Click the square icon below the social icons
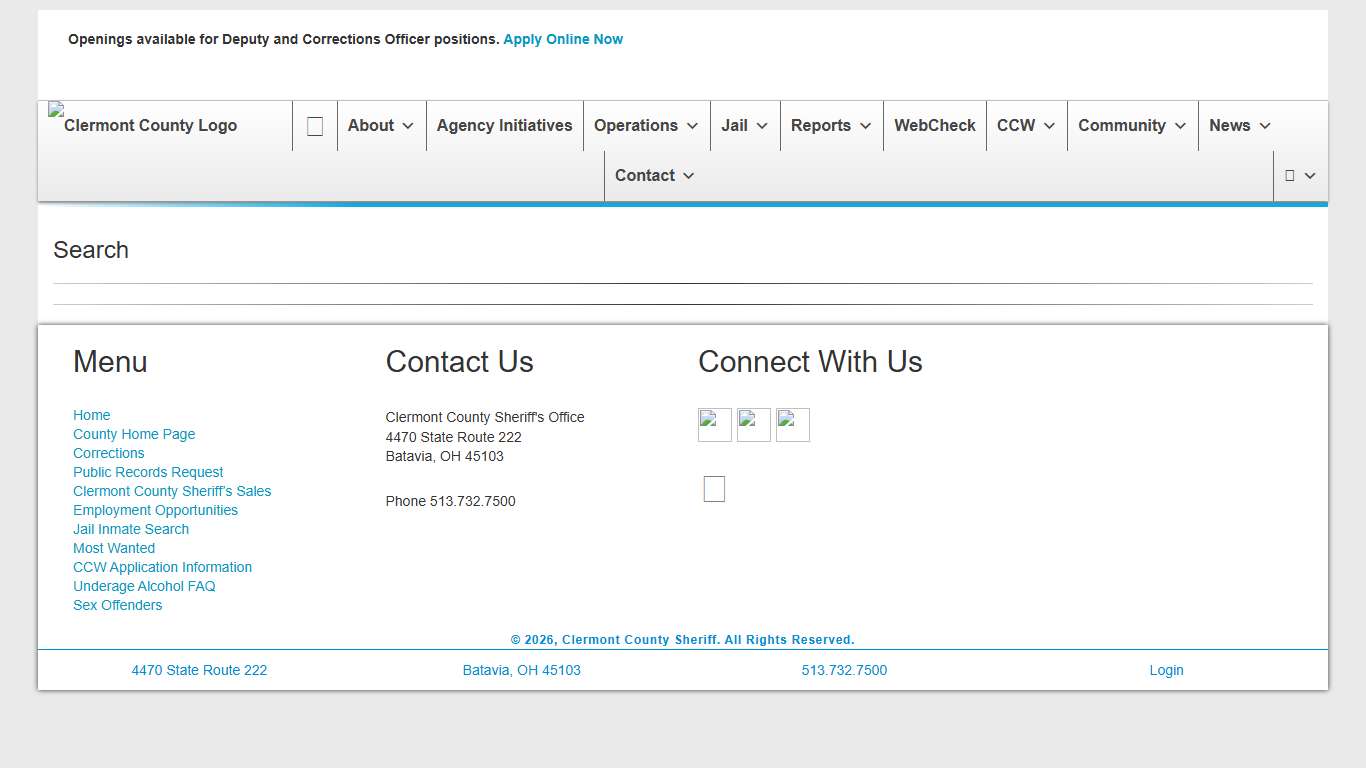The height and width of the screenshot is (768, 1366). coord(714,489)
